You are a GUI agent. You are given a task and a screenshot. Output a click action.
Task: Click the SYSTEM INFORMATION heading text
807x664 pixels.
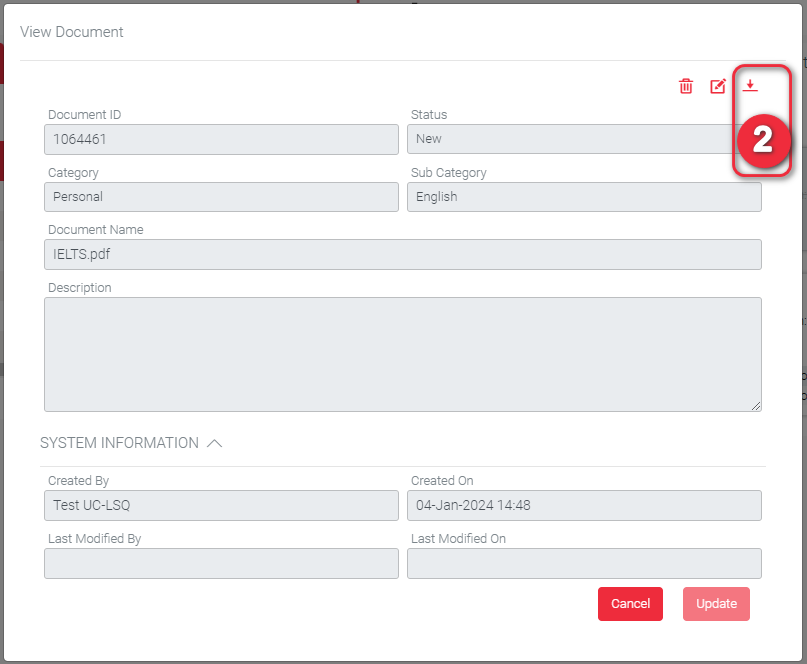[x=119, y=443]
